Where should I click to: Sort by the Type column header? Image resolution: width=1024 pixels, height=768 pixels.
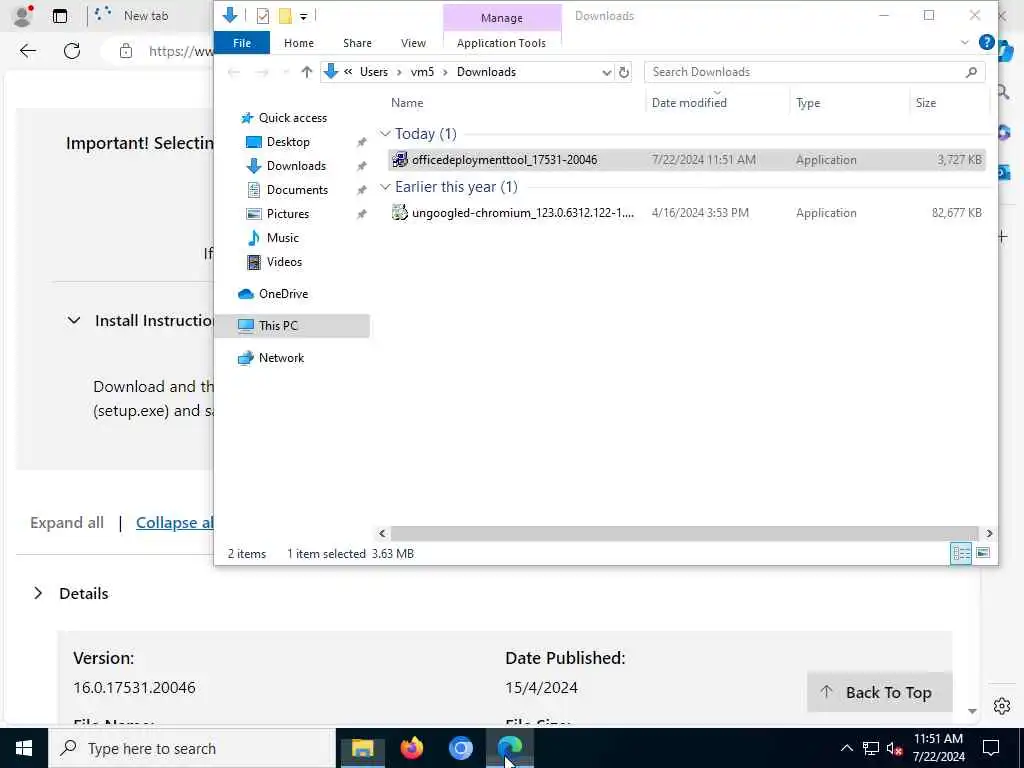[808, 103]
